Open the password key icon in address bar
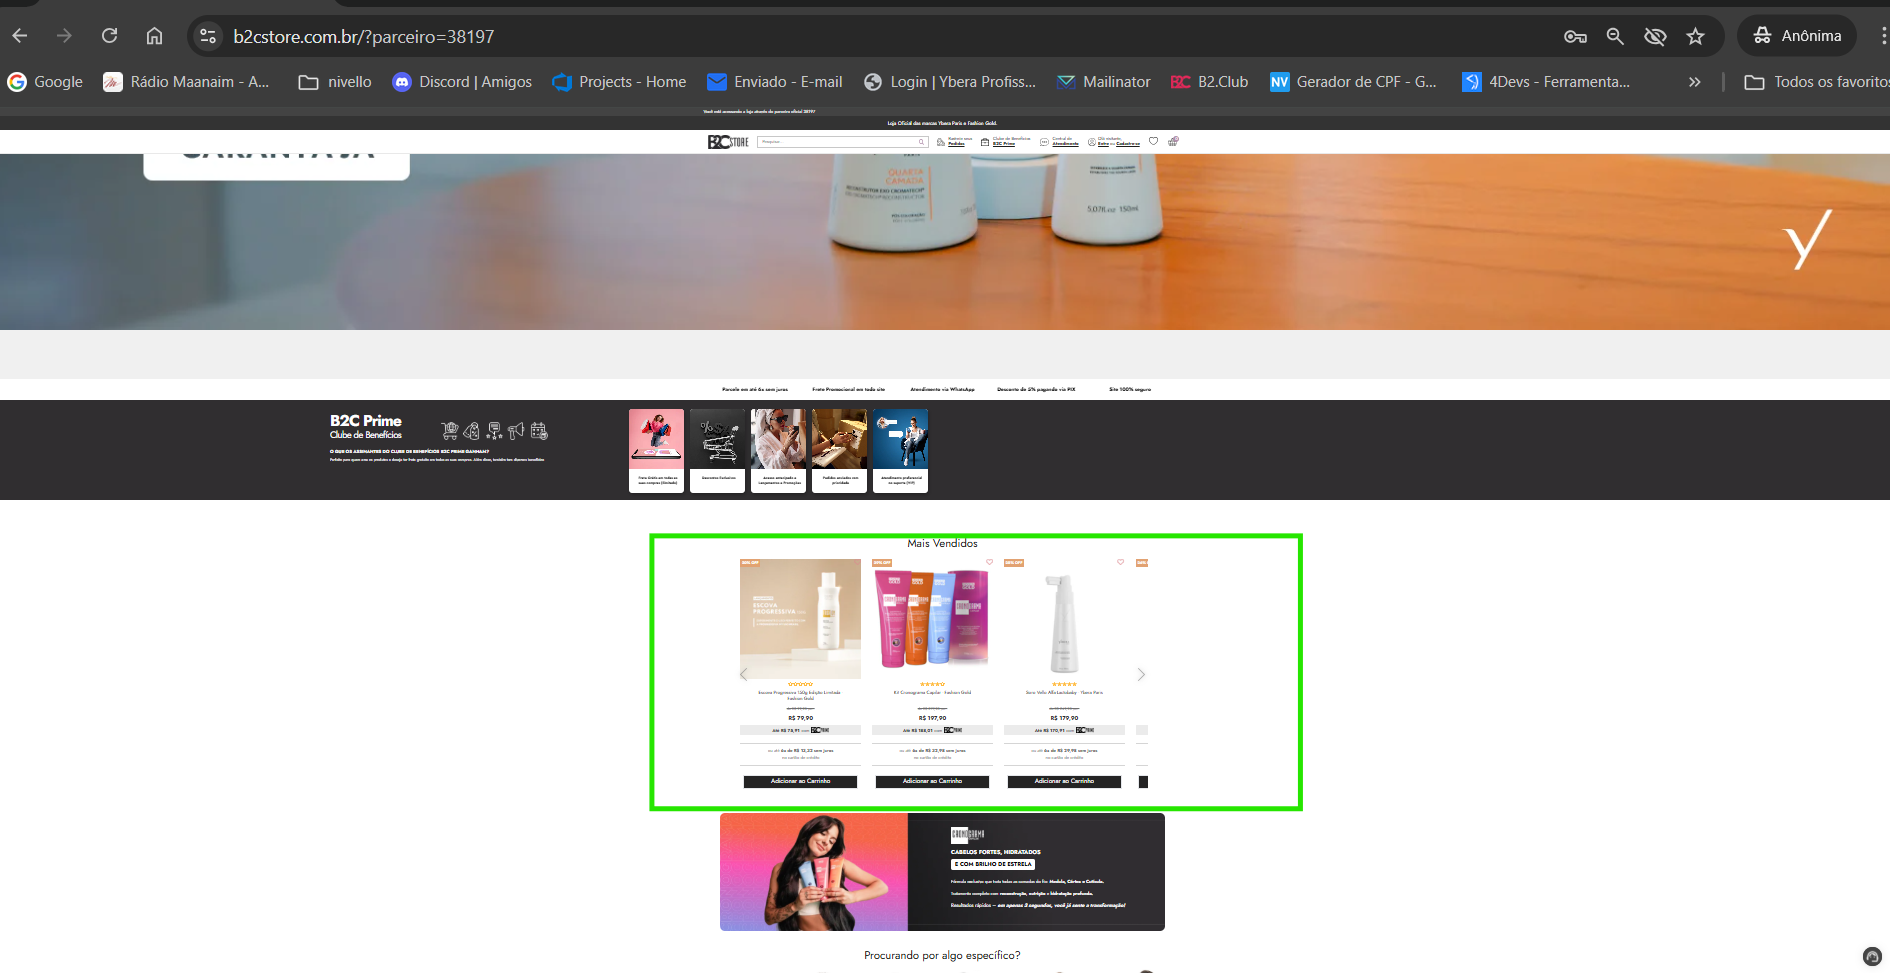Viewport: 1890px width, 973px height. [x=1575, y=36]
